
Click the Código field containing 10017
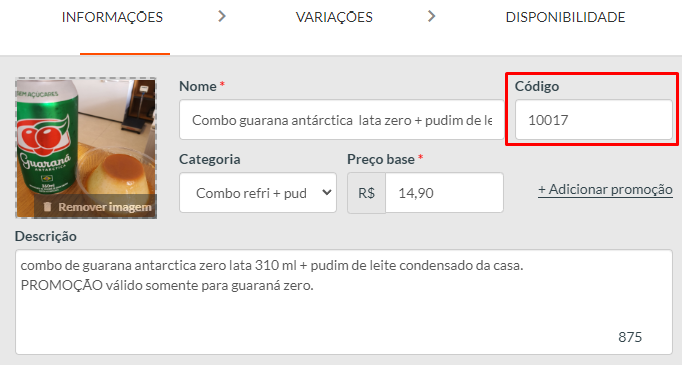594,120
